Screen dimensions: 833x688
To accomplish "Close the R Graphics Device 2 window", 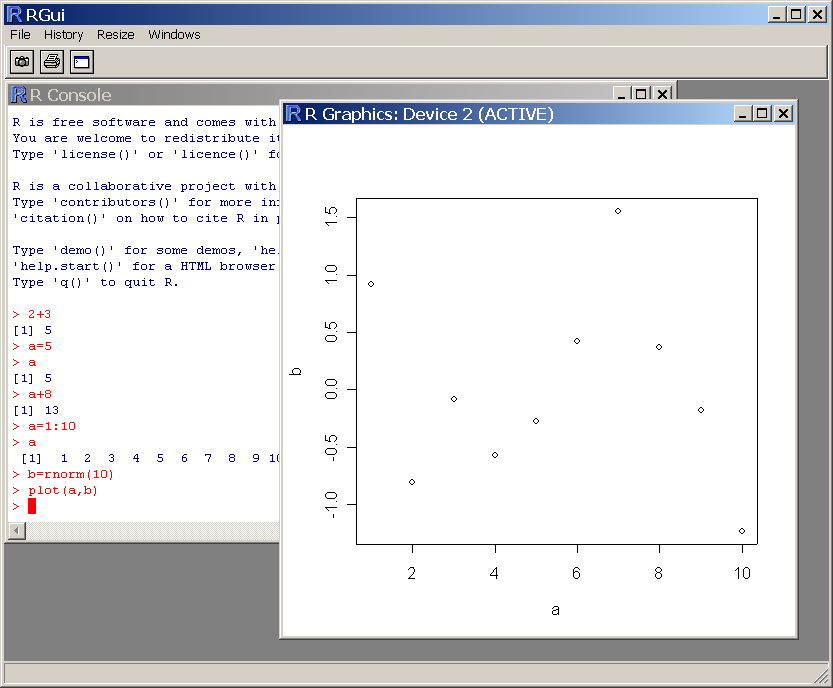I will coord(784,114).
